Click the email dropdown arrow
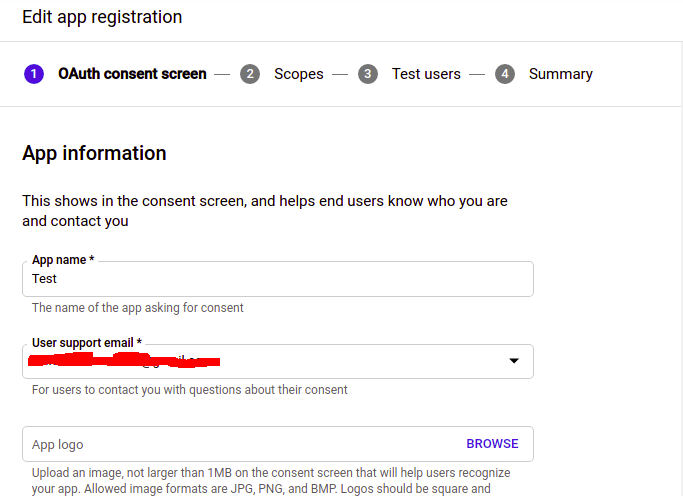This screenshot has width=683, height=496. [x=514, y=361]
